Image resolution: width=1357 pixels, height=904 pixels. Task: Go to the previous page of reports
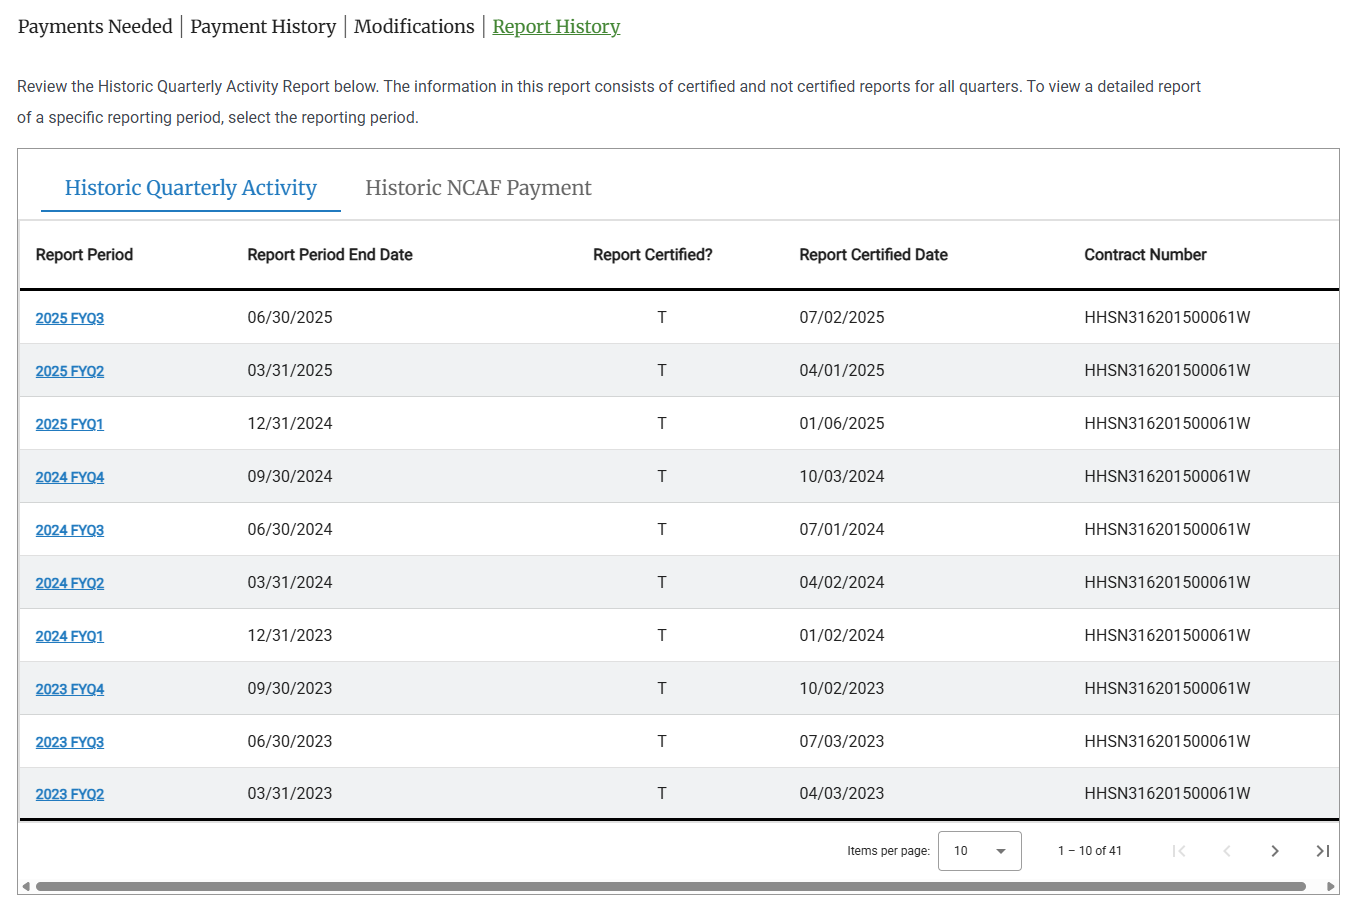click(x=1227, y=851)
